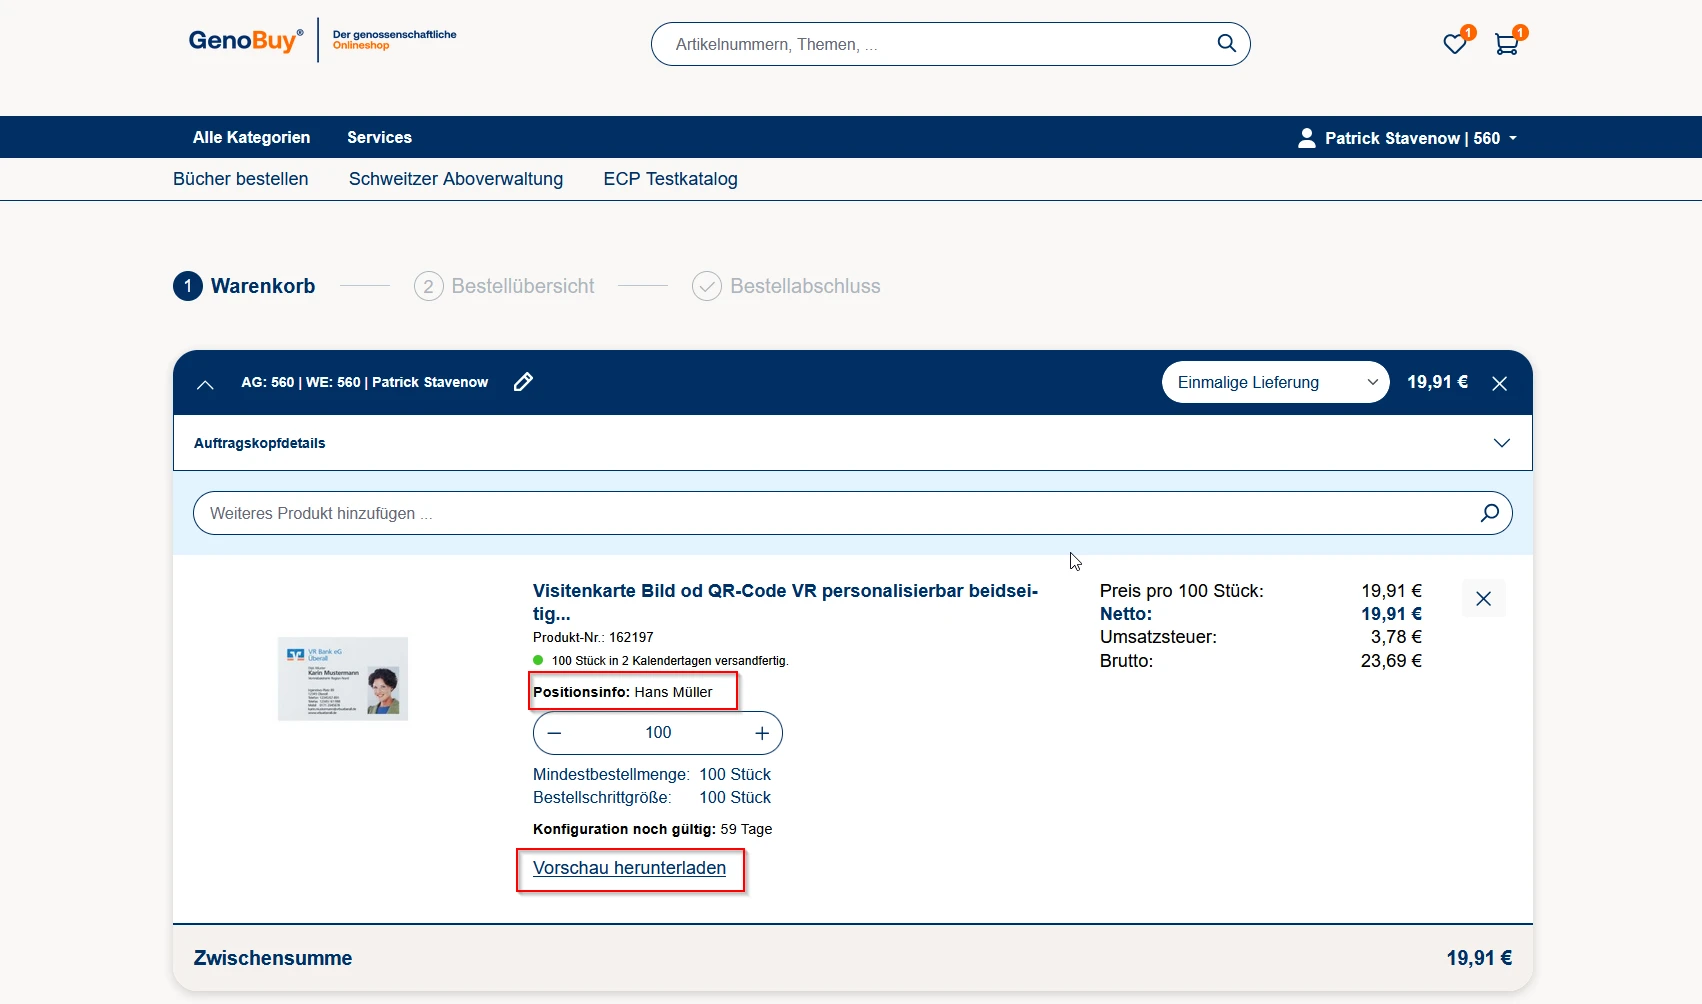
Task: Click the pencil edit icon beside Patrick Stavenow
Action: click(x=523, y=382)
